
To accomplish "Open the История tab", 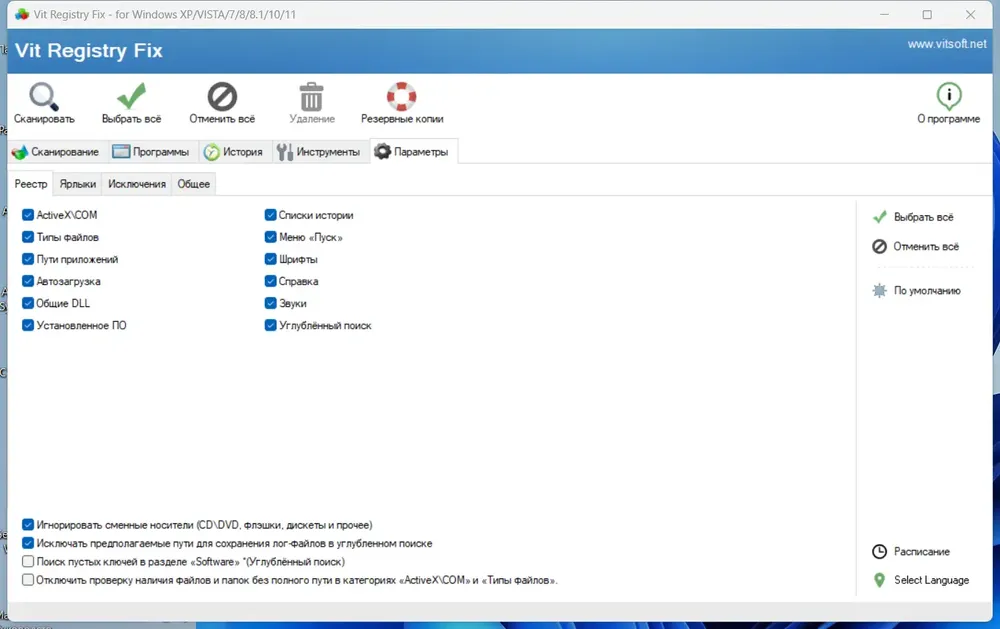I will click(234, 152).
